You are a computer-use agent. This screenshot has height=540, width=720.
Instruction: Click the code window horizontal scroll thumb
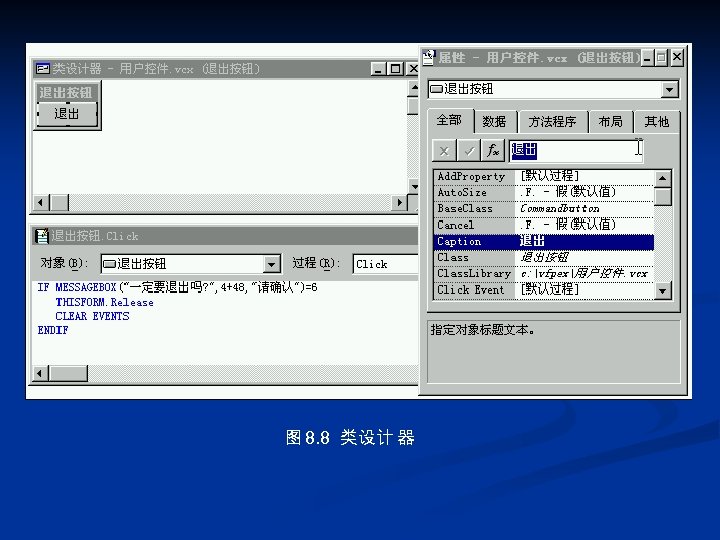tap(68, 373)
